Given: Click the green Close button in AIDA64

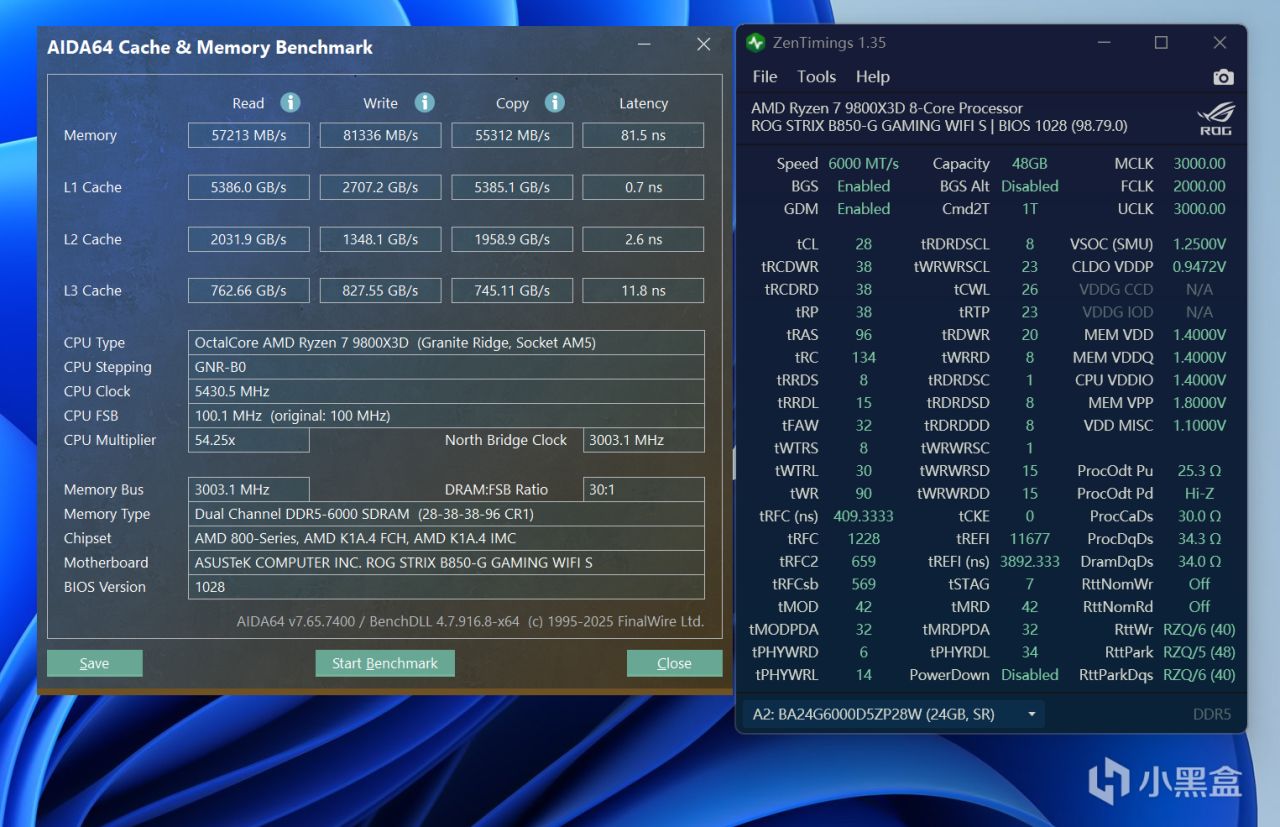Looking at the screenshot, I should (x=674, y=663).
